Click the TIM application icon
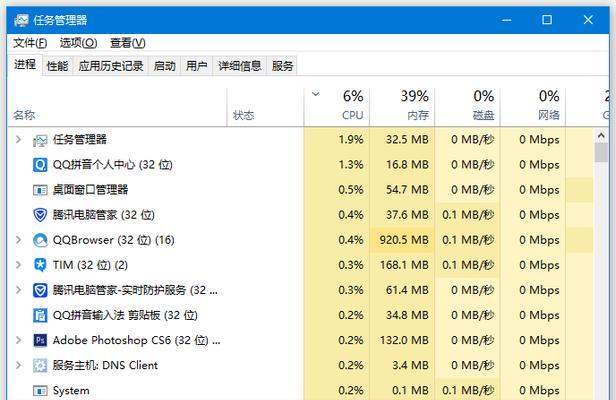Image resolution: width=616 pixels, height=400 pixels. [x=40, y=265]
